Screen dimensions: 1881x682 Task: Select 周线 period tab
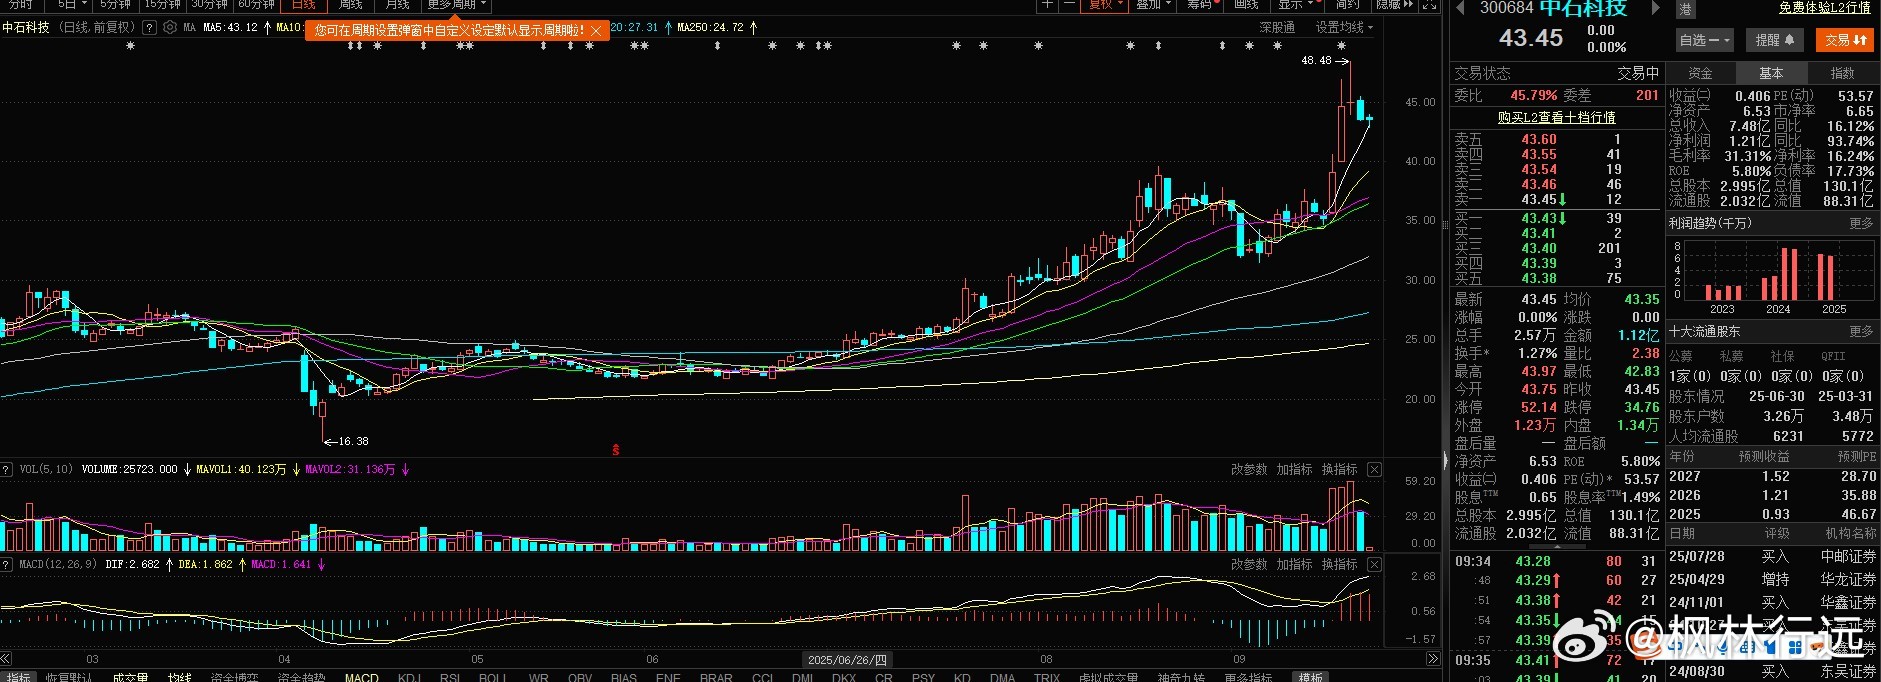click(x=351, y=5)
